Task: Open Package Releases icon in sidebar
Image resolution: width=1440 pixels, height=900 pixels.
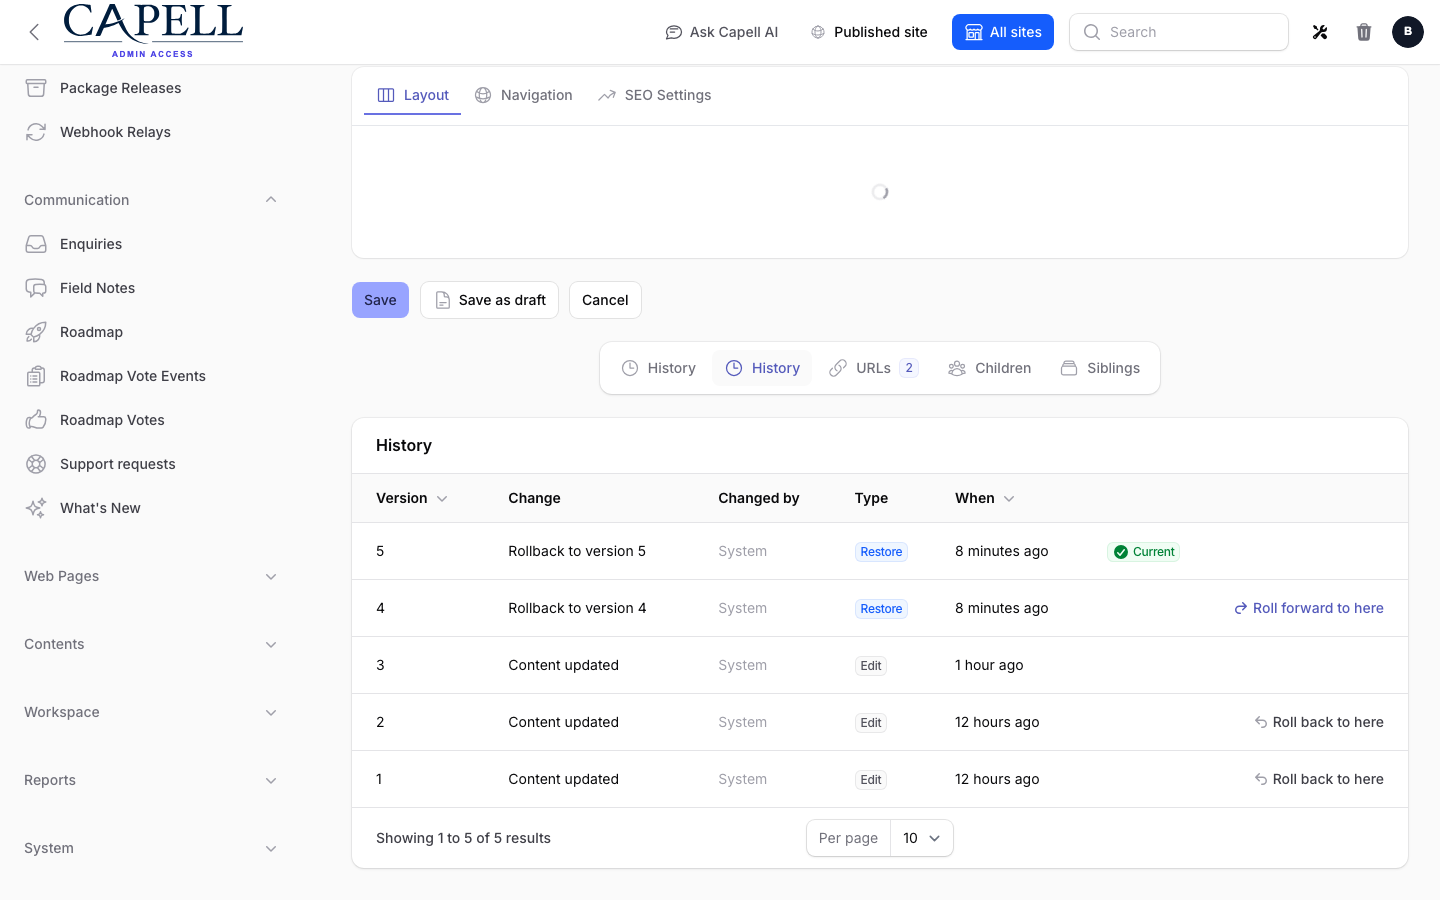Action: pos(36,88)
